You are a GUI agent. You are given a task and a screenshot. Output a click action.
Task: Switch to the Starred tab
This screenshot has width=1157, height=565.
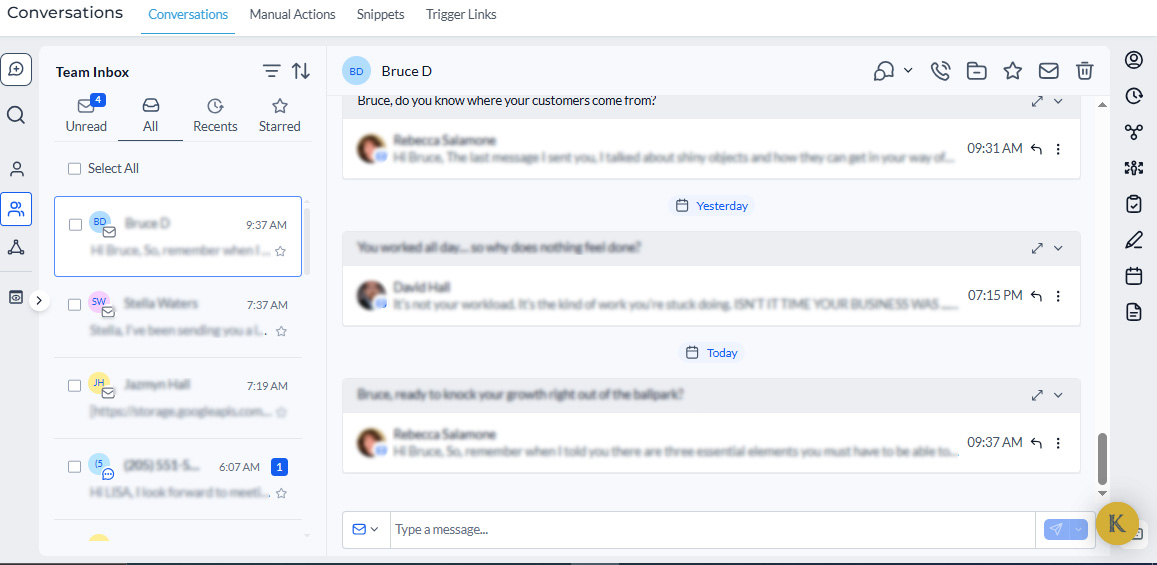[280, 117]
